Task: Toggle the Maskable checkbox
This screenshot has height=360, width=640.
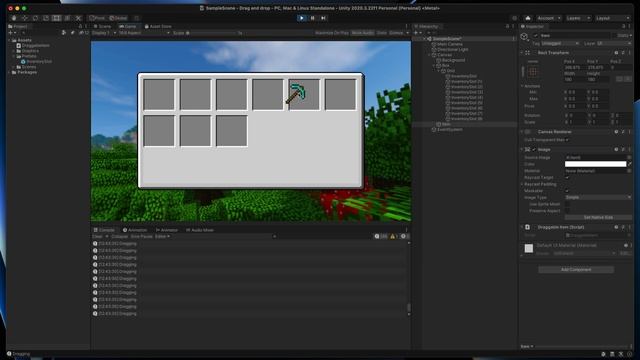Action: tap(567, 191)
